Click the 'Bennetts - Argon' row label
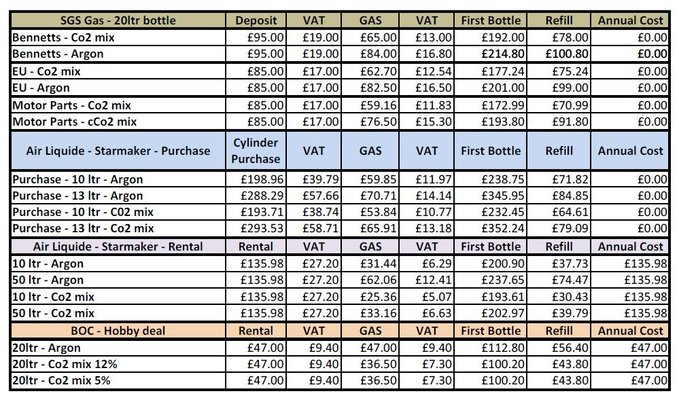The width and height of the screenshot is (679, 400). (58, 55)
